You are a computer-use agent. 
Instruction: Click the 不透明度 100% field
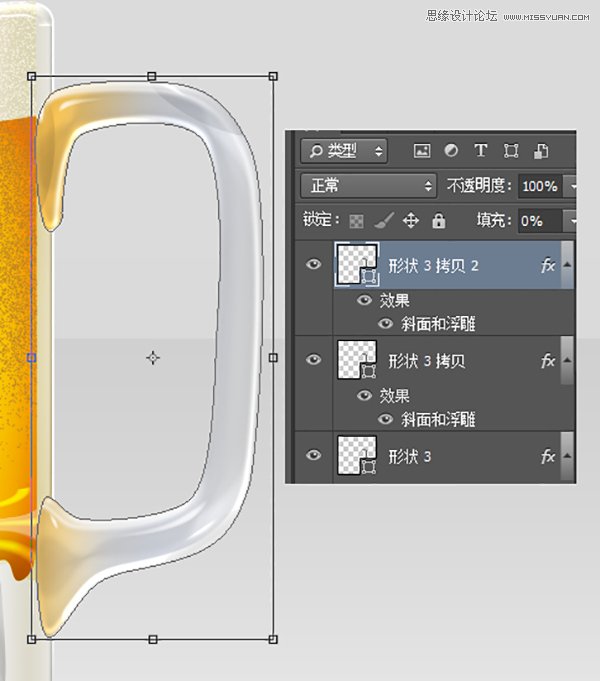[540, 186]
